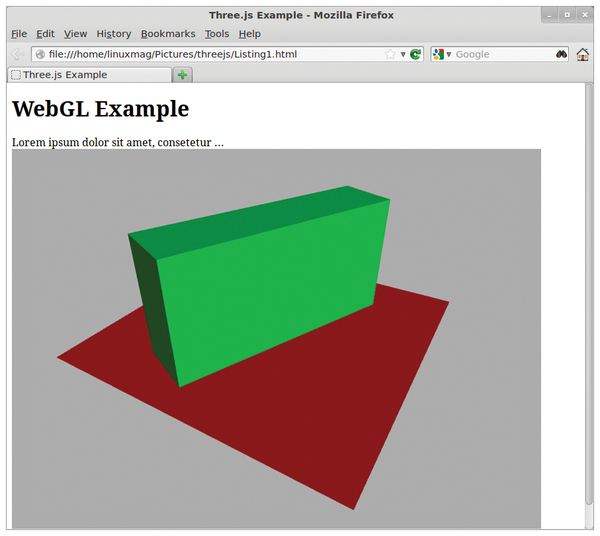Focus the Google search box
600x536 pixels.
point(500,54)
